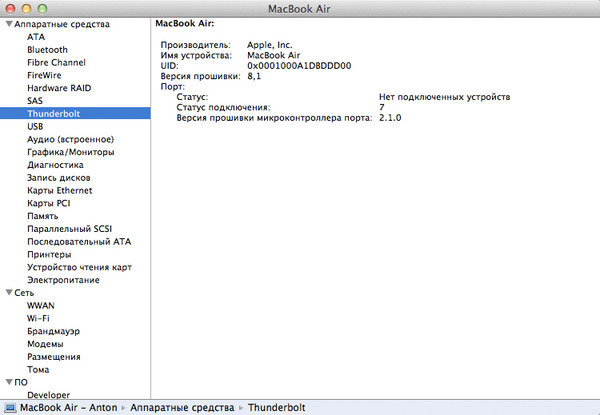Screen dimensions: 600x415
Task: Collapse the Аппаратные средства section triangle
Action: click(x=10, y=24)
